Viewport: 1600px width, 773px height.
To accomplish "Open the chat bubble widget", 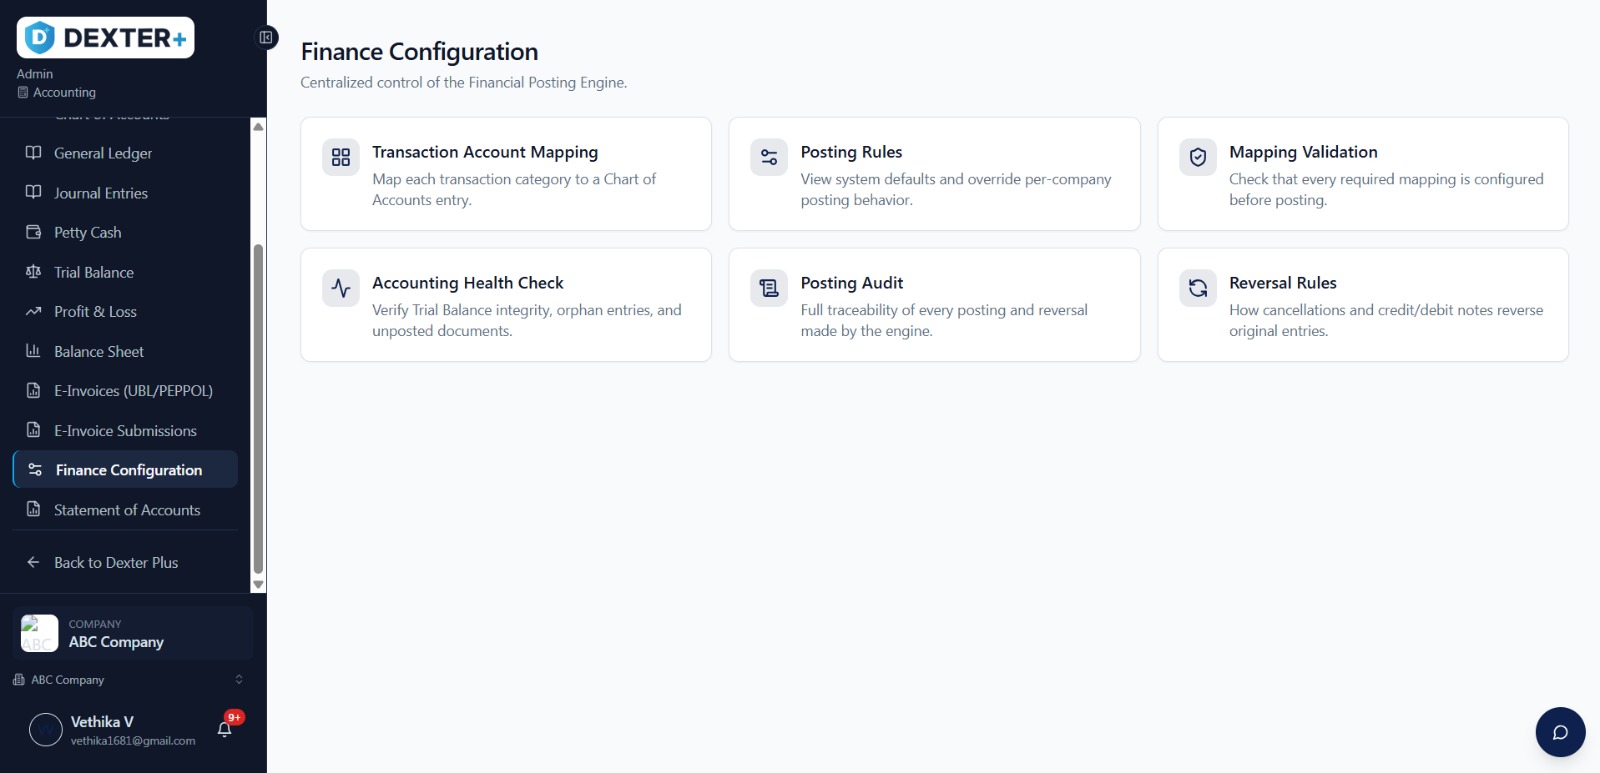I will [1560, 732].
